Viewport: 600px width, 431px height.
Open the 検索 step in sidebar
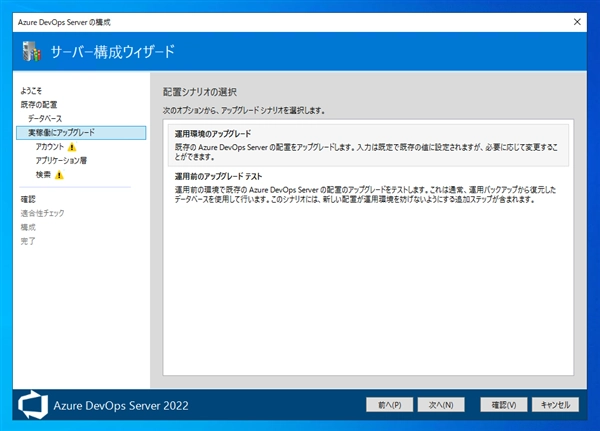pos(43,175)
